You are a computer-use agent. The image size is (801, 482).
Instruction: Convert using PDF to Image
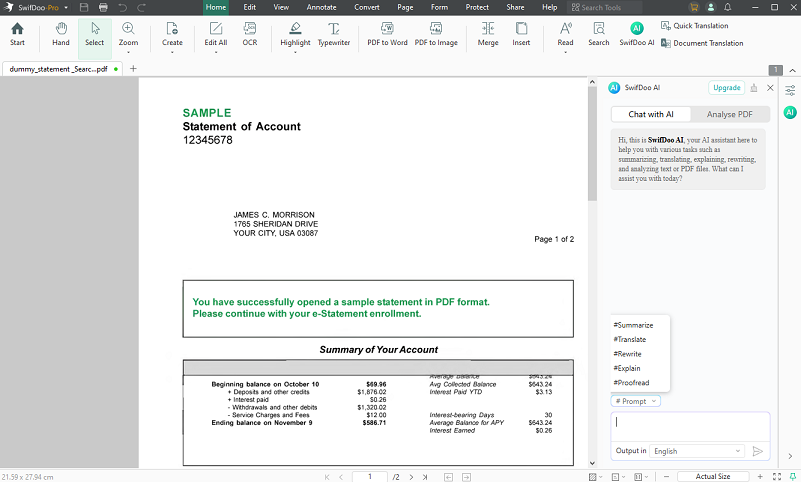pos(436,34)
